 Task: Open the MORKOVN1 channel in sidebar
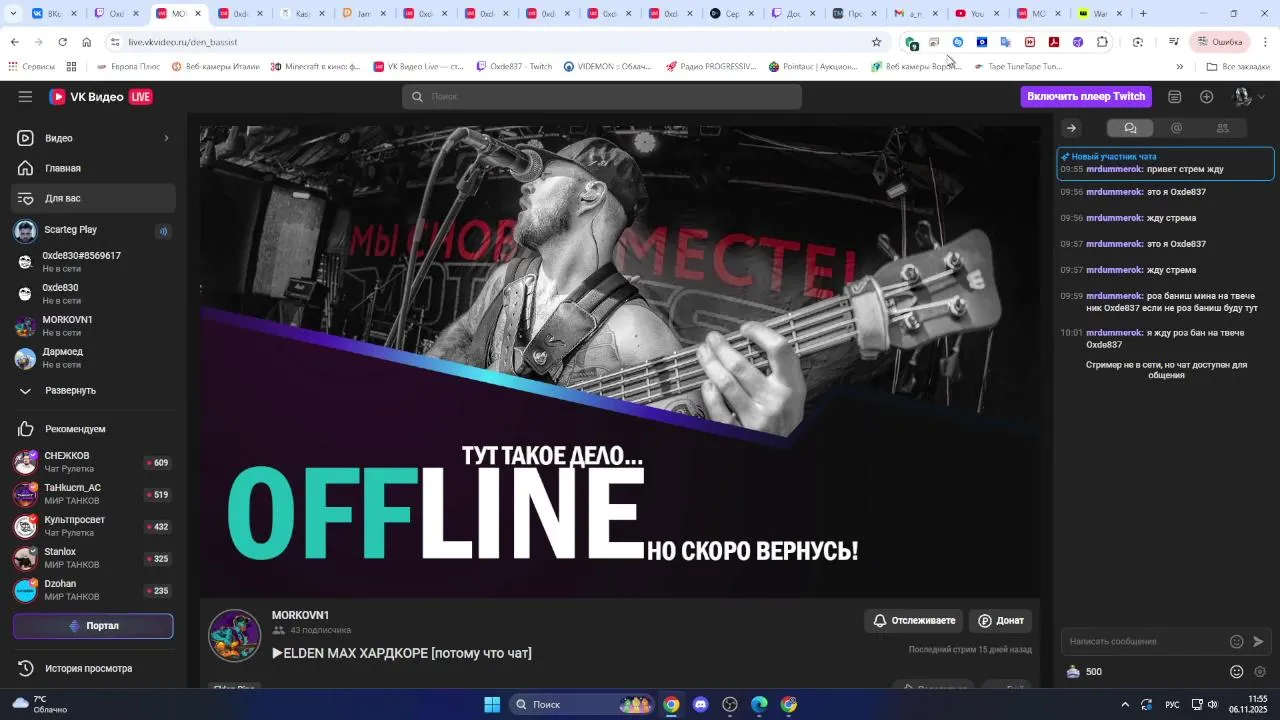click(x=94, y=326)
